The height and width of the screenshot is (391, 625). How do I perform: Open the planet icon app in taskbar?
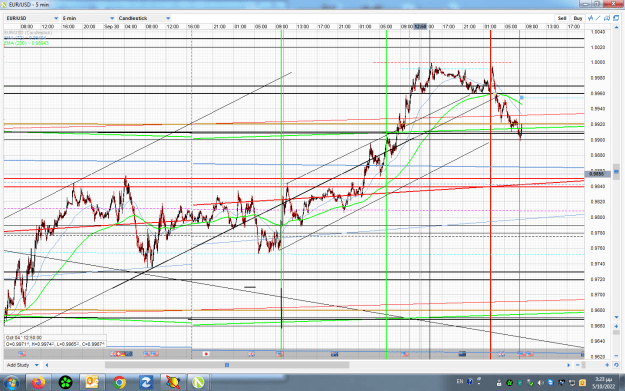pos(173,383)
